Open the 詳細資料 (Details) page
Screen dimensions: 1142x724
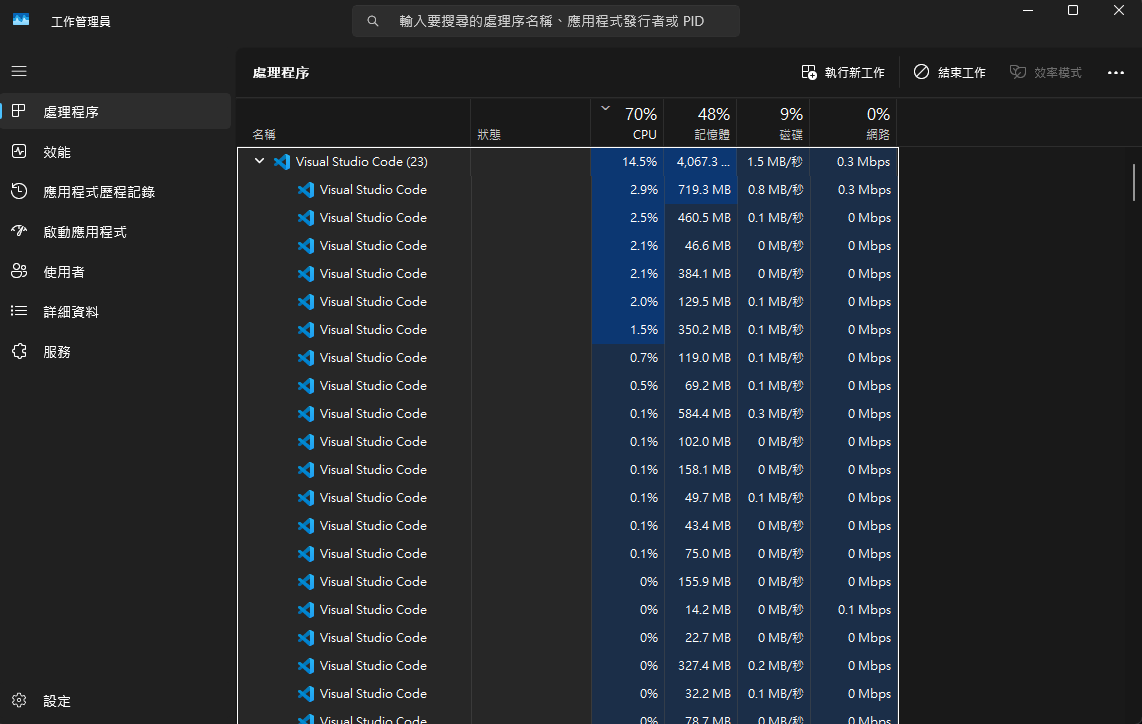point(115,312)
